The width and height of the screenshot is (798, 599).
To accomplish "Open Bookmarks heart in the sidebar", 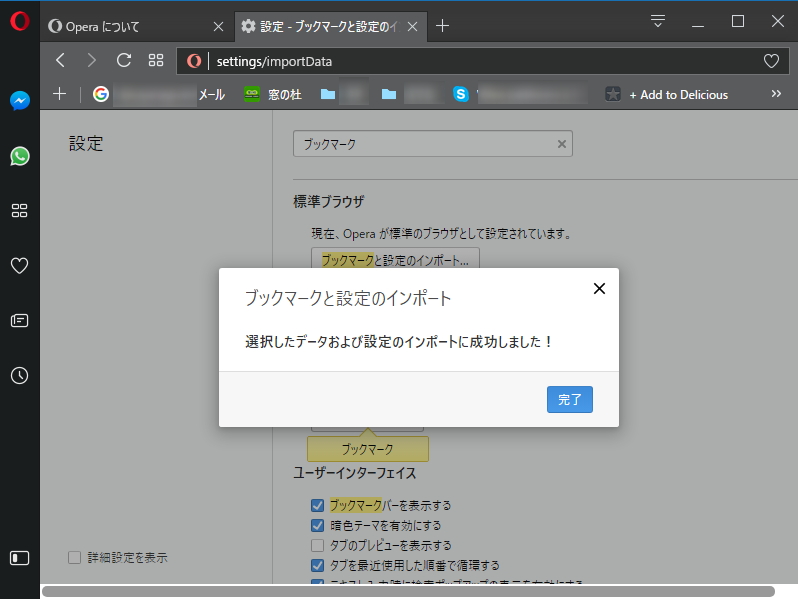I will [19, 266].
